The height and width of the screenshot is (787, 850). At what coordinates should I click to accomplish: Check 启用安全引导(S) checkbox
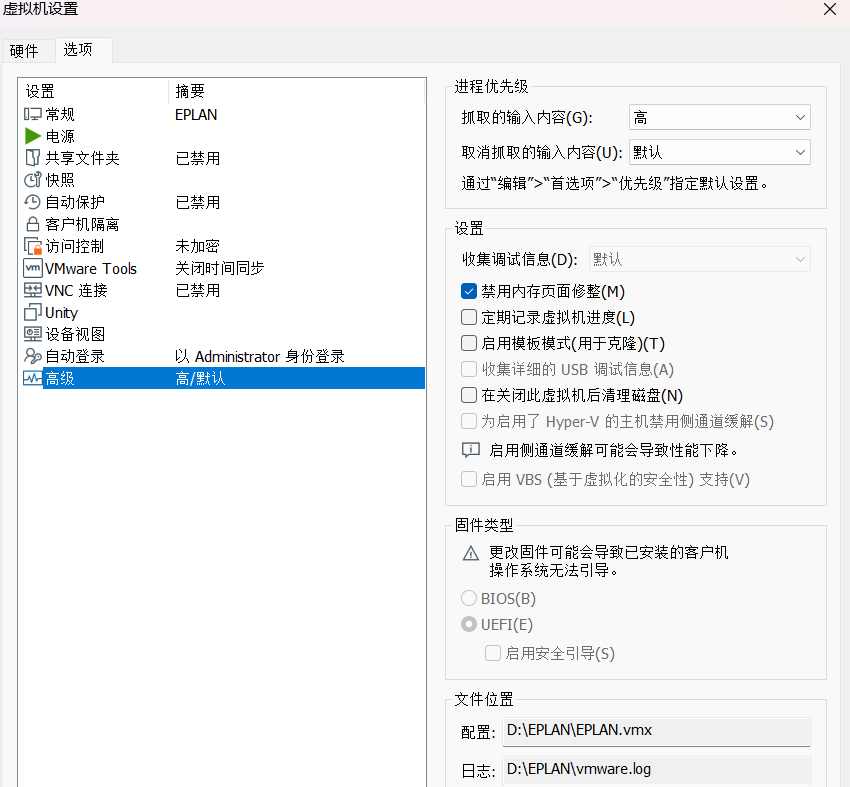[492, 653]
